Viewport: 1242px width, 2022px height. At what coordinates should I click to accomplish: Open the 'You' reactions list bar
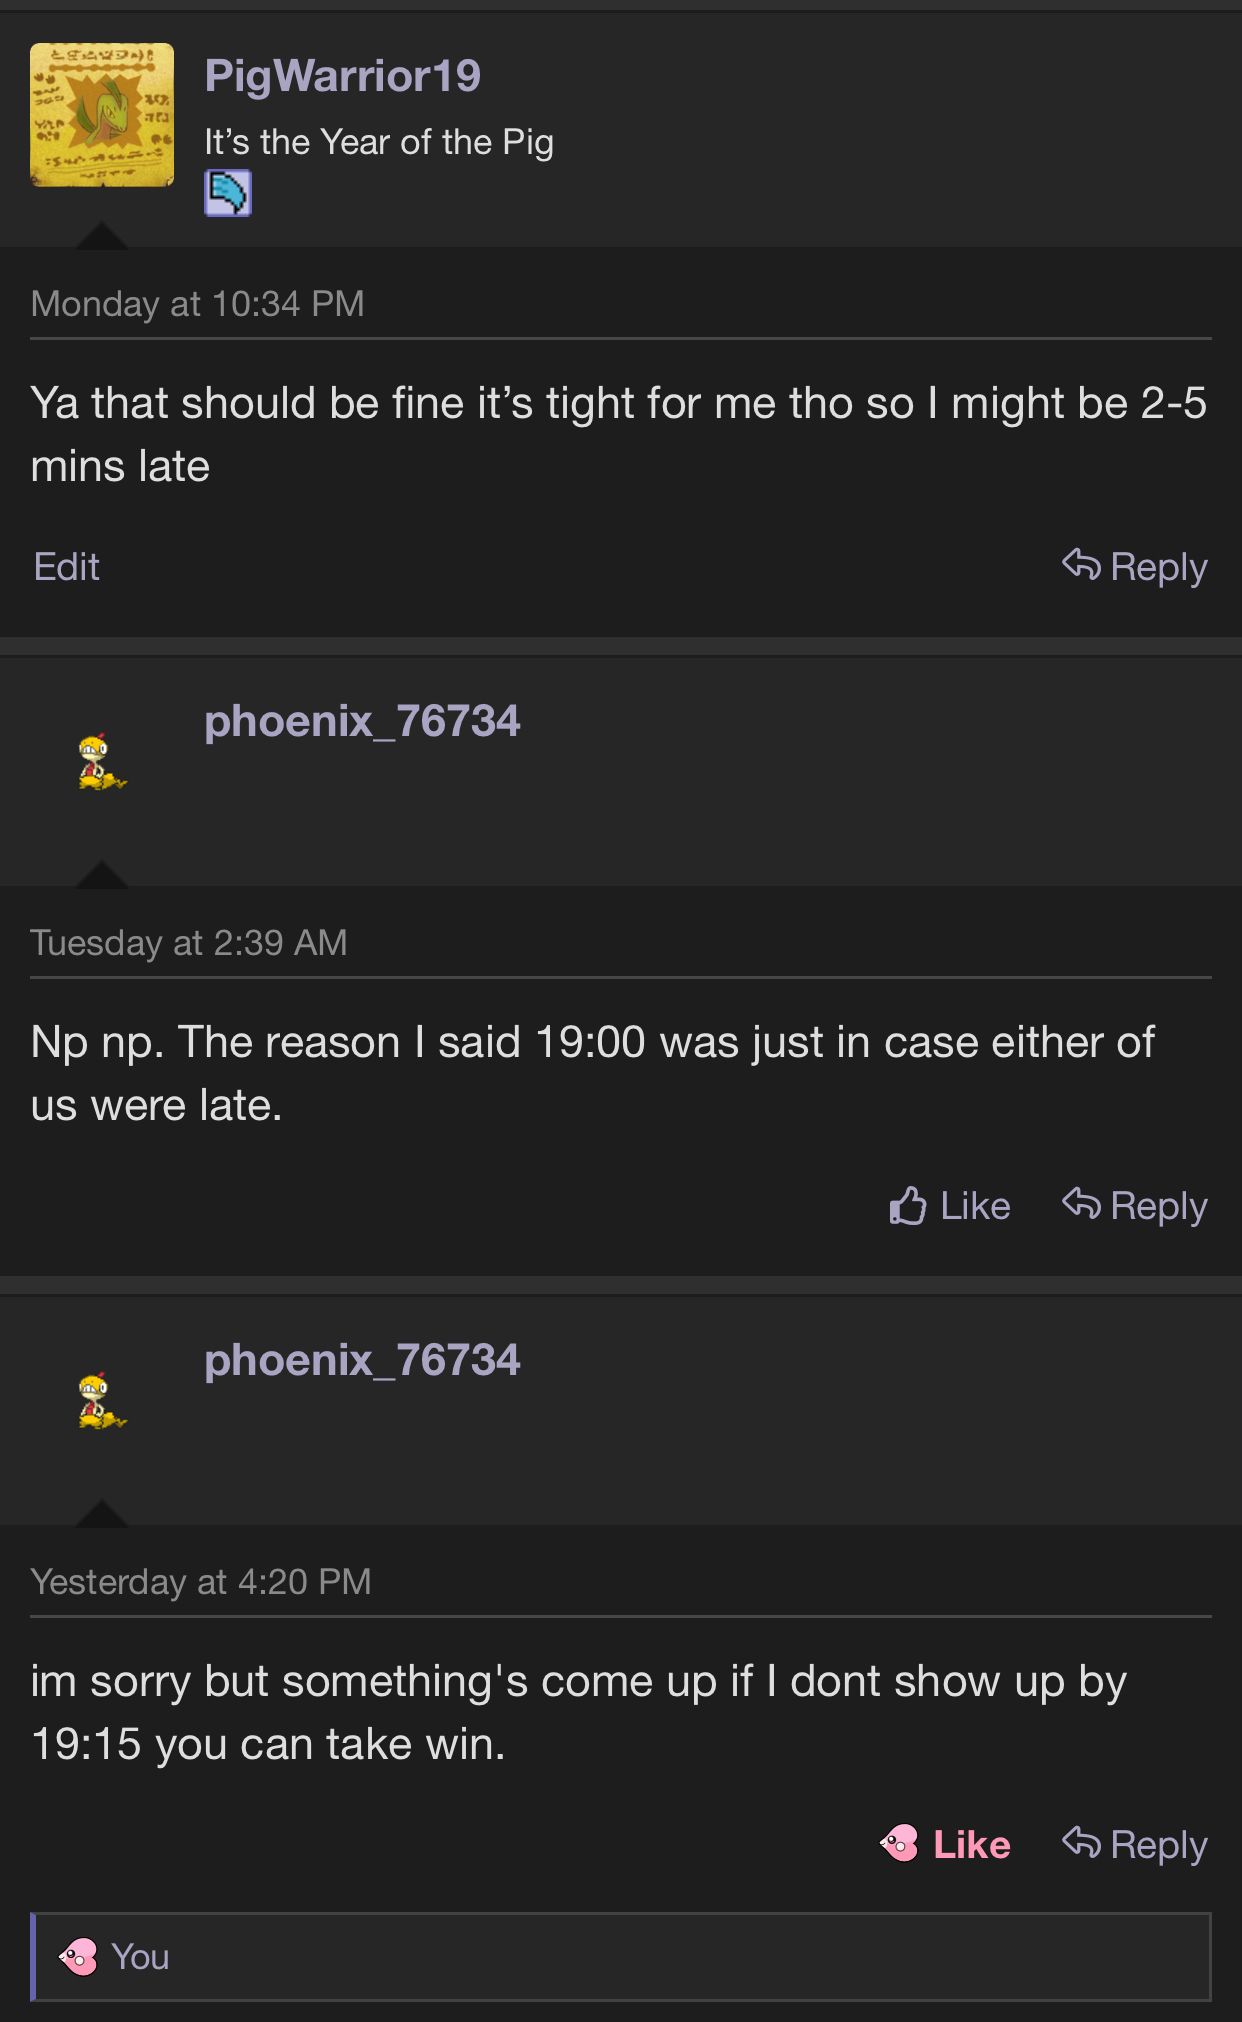[x=620, y=1957]
